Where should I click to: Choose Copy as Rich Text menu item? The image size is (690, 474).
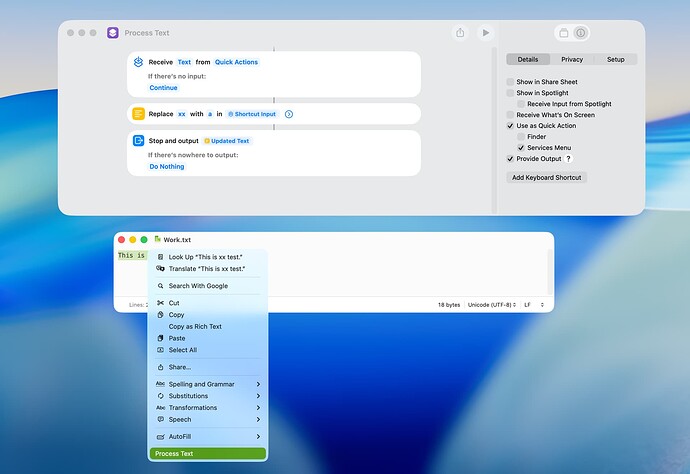point(208,327)
